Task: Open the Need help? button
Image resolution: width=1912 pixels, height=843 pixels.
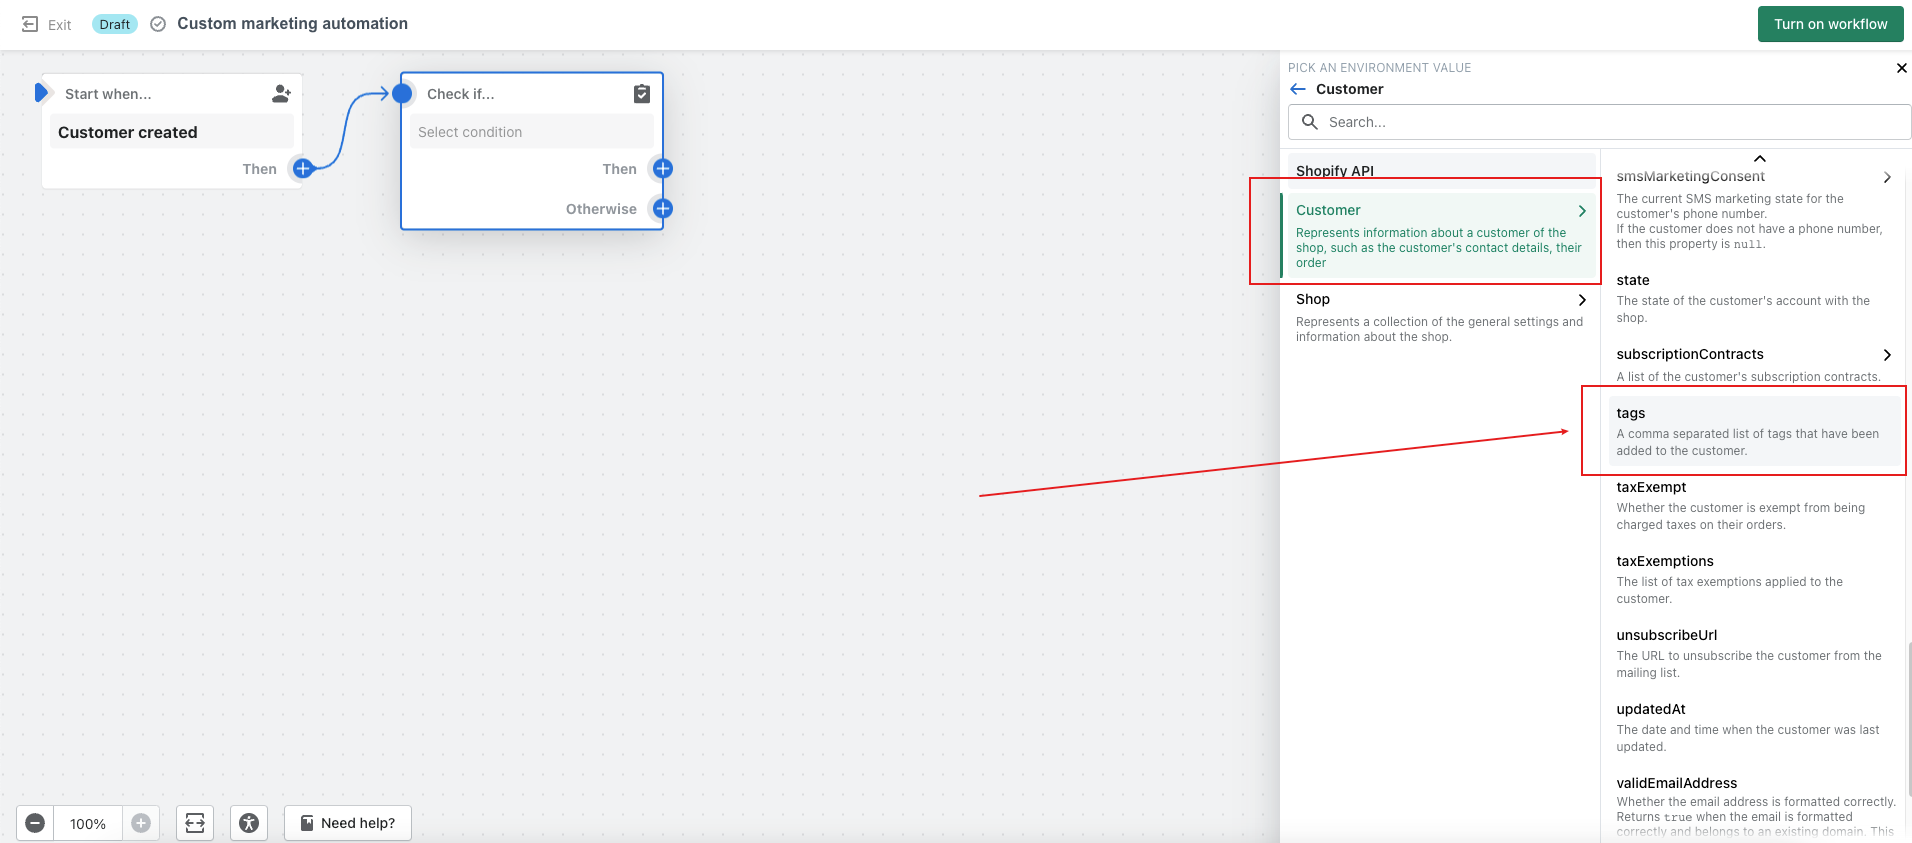Action: point(348,823)
